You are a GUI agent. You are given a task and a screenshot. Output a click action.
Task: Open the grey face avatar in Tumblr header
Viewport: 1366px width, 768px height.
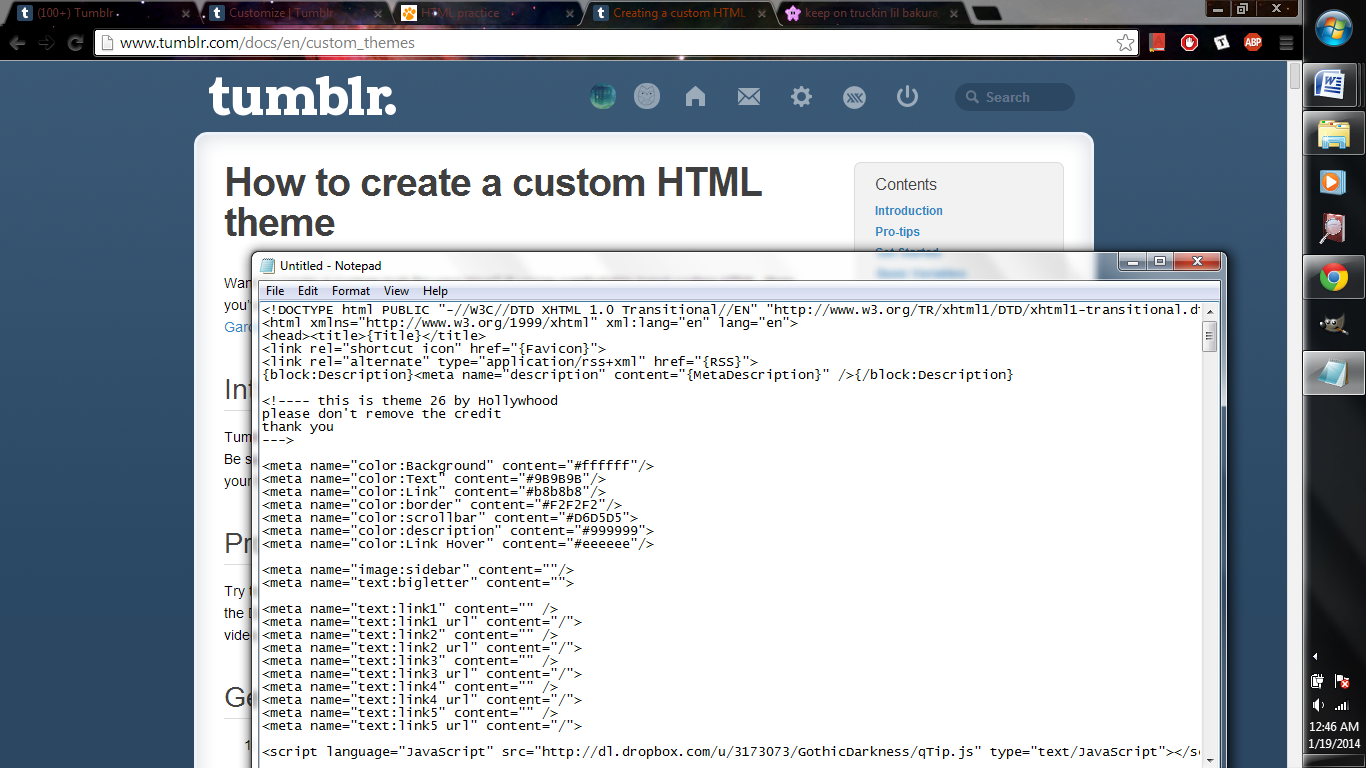point(647,96)
